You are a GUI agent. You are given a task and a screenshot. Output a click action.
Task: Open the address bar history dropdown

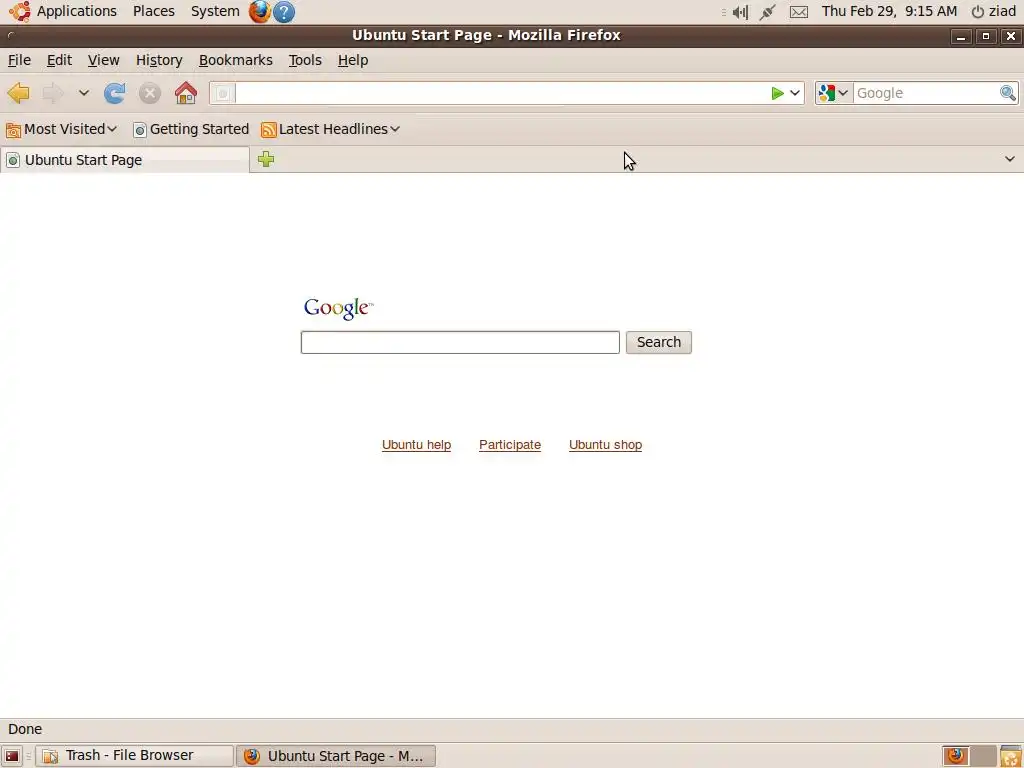click(795, 93)
